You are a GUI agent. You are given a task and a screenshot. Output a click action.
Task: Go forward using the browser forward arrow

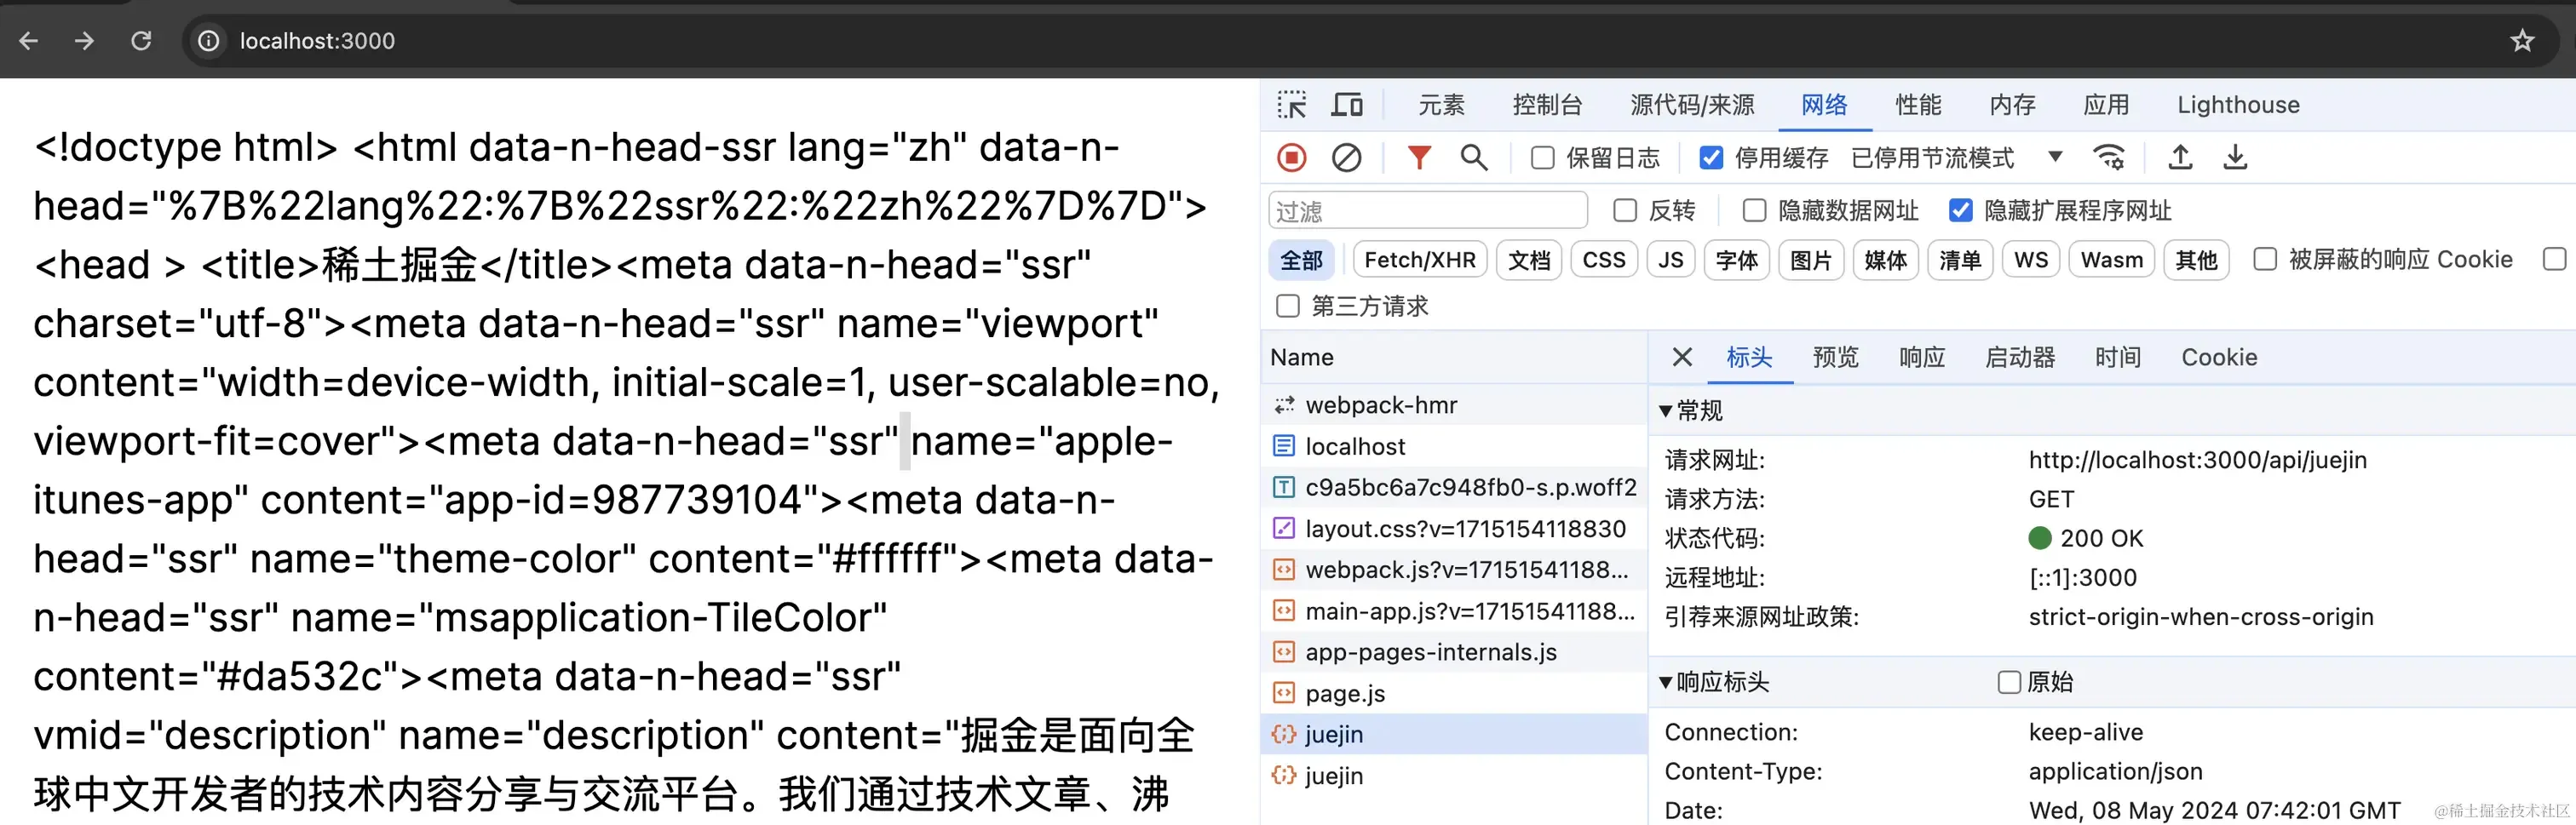tap(85, 41)
